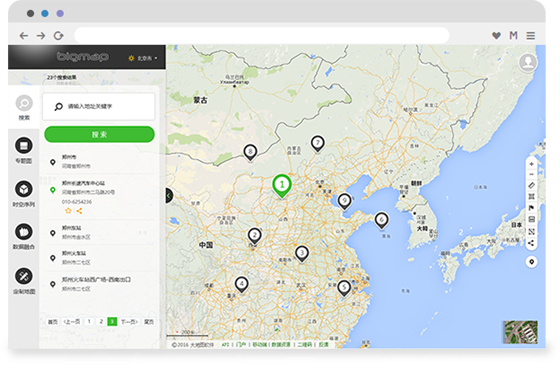Zoom out the map with minus button
The image size is (560, 365).
tap(531, 174)
